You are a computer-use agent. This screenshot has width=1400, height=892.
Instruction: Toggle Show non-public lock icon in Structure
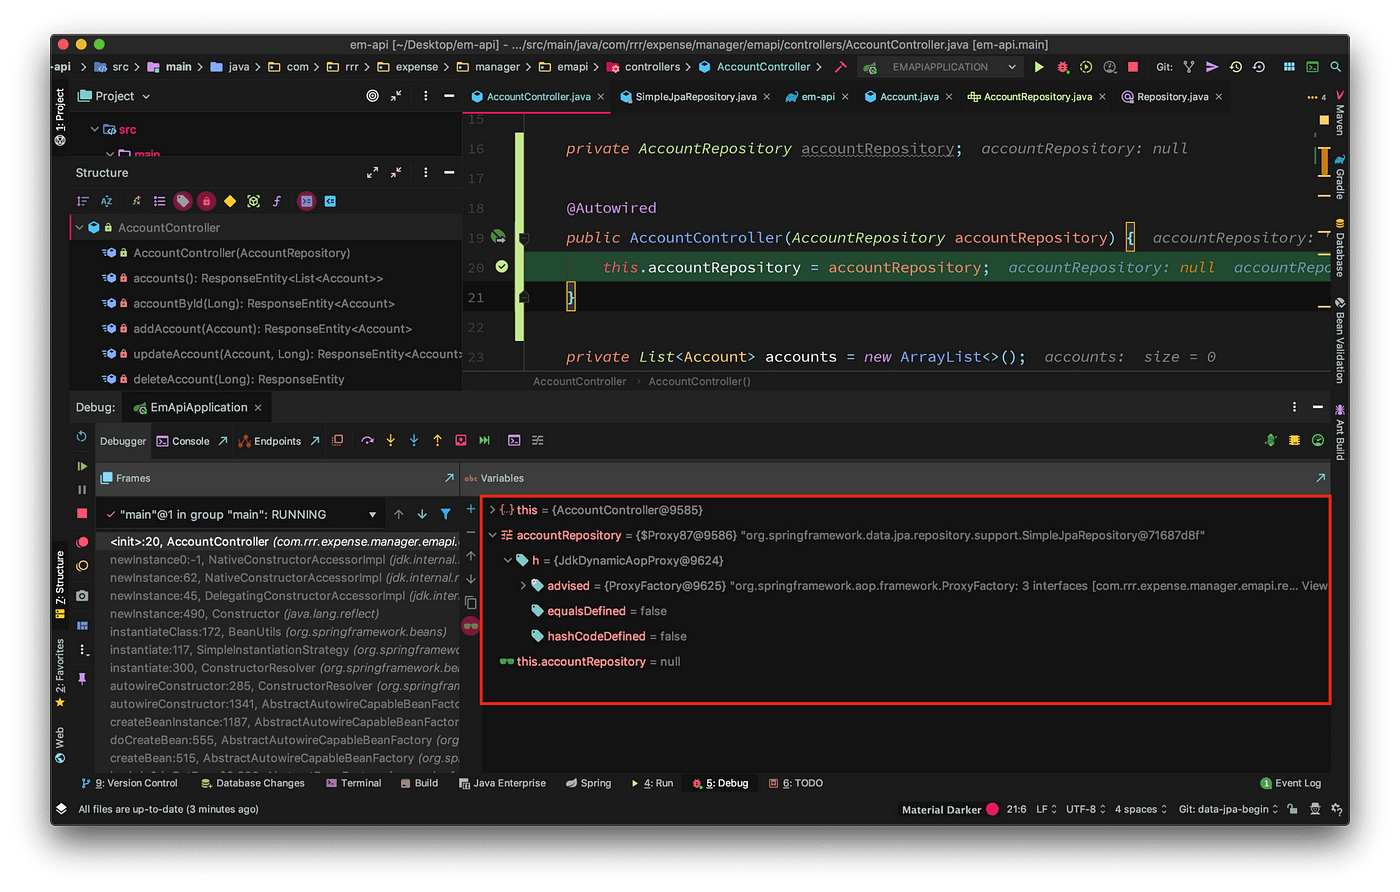pos(206,201)
